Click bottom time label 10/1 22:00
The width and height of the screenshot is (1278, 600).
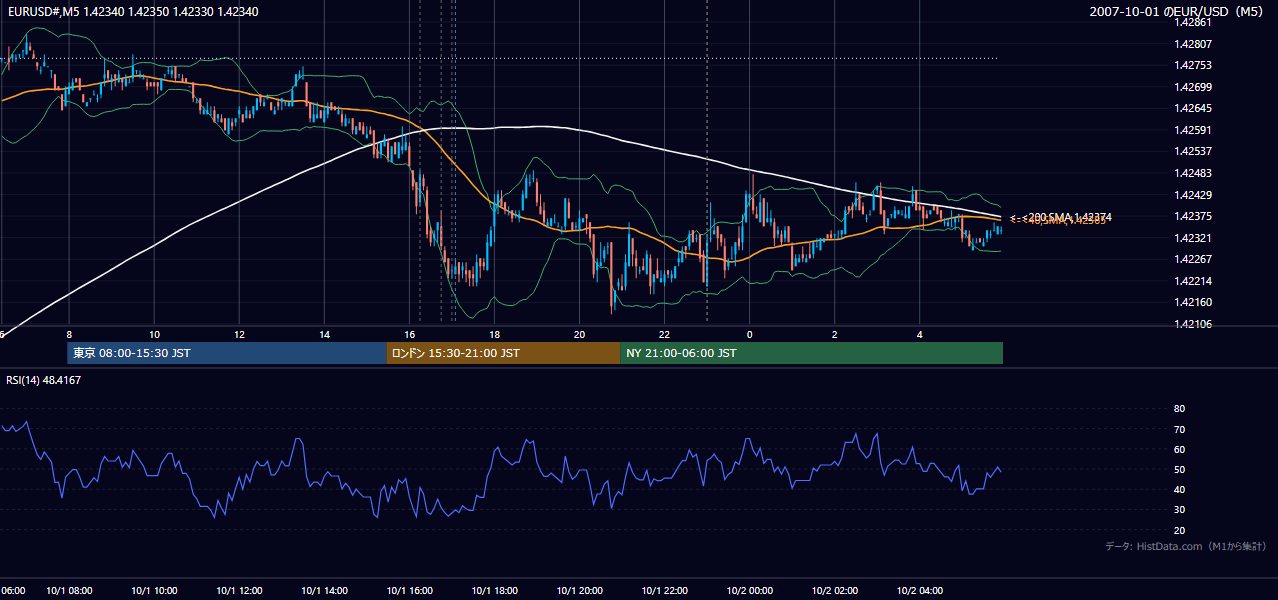665,591
